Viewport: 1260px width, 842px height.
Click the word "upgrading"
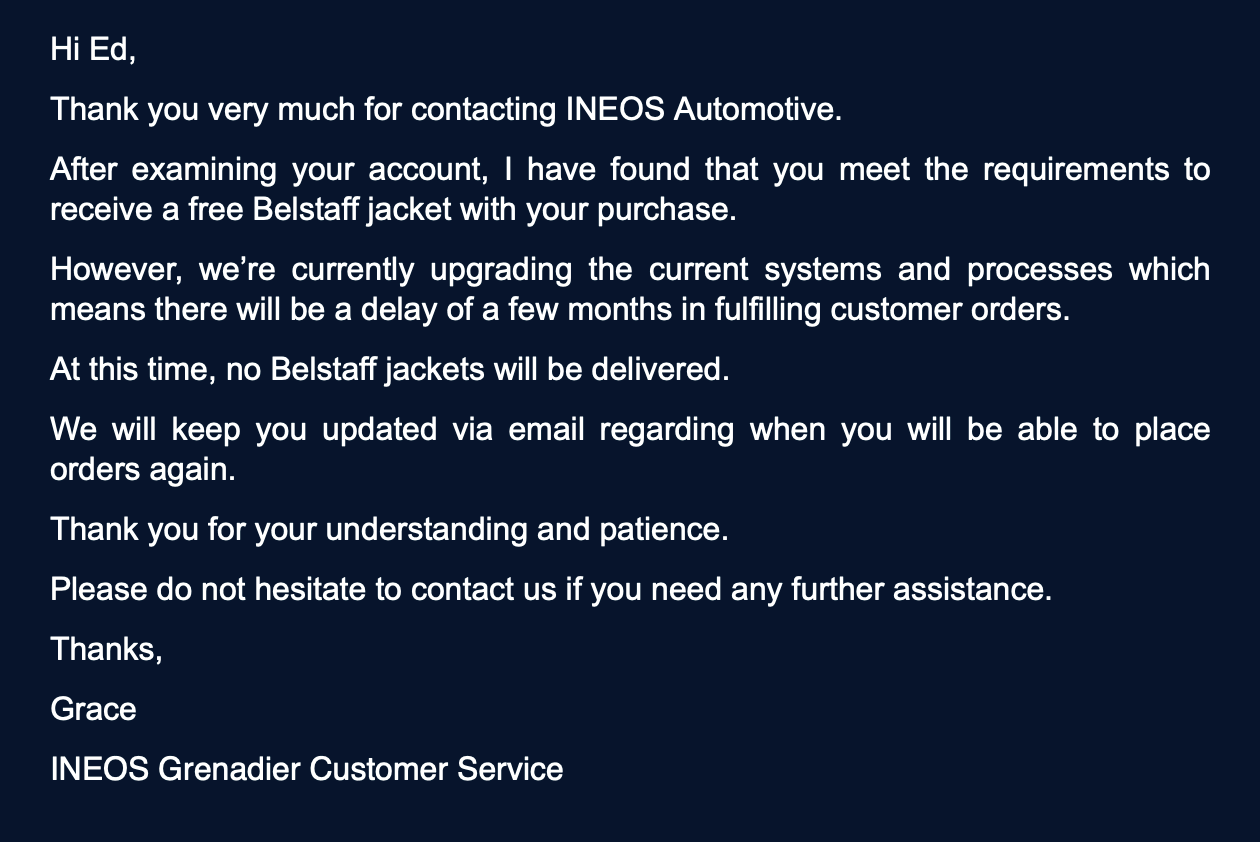(501, 270)
